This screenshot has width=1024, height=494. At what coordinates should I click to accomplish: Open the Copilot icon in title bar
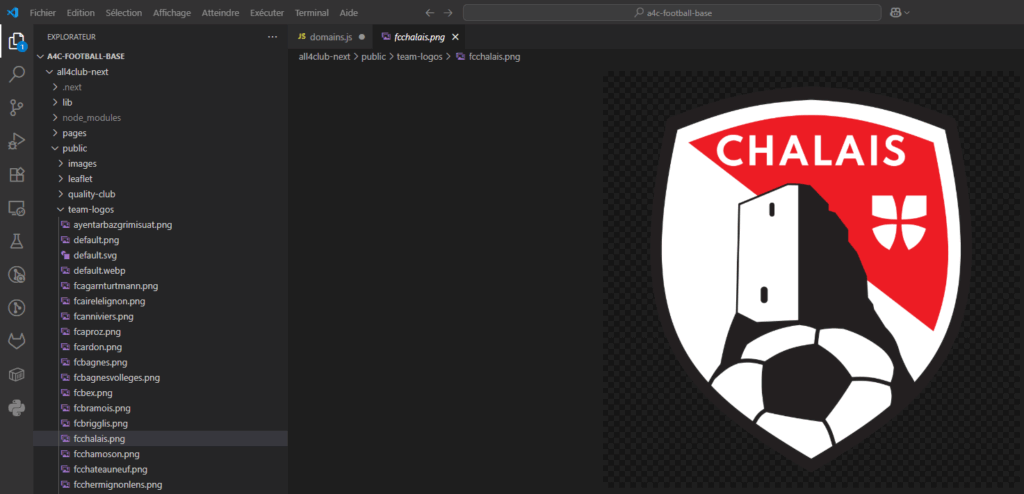(894, 12)
